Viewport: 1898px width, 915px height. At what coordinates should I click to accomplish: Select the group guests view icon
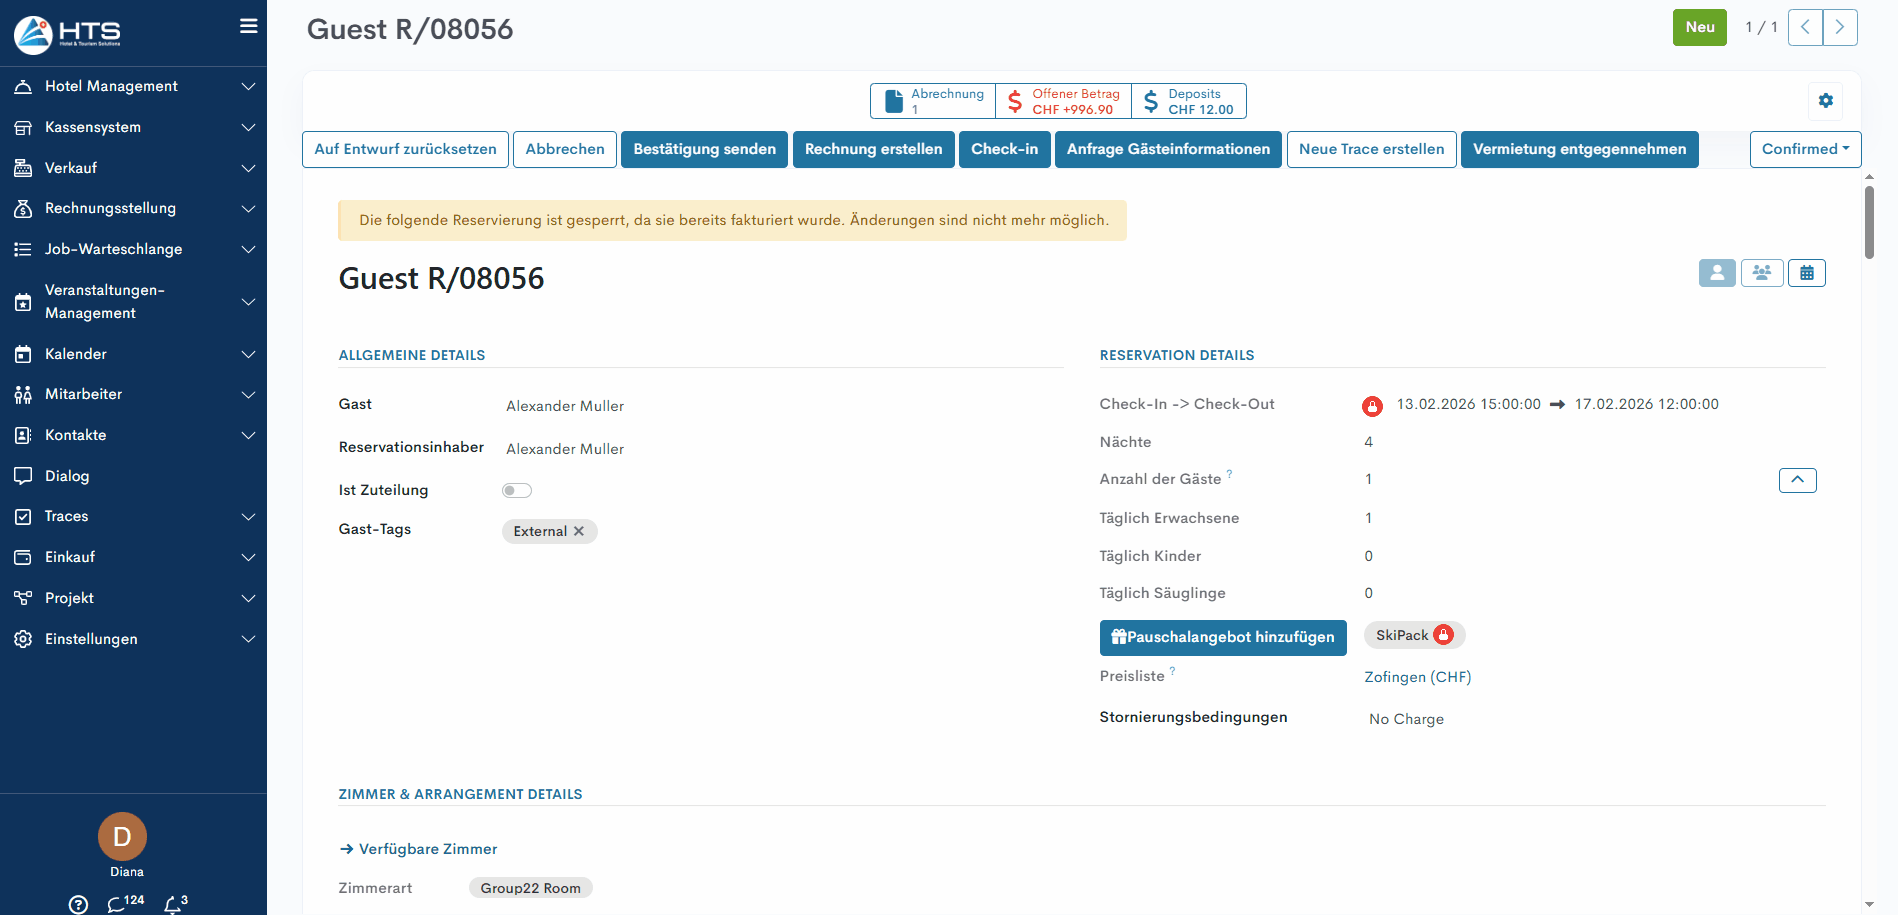click(1761, 273)
